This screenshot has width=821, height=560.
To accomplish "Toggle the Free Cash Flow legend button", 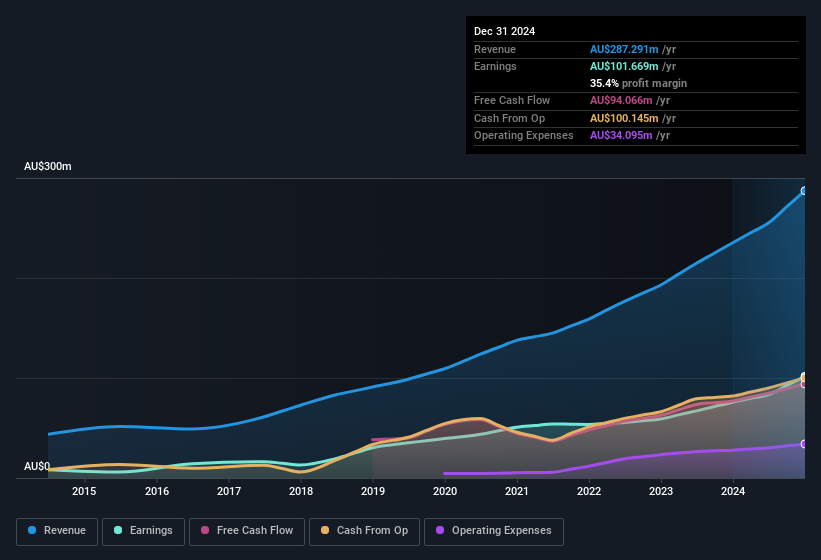I will pos(247,531).
